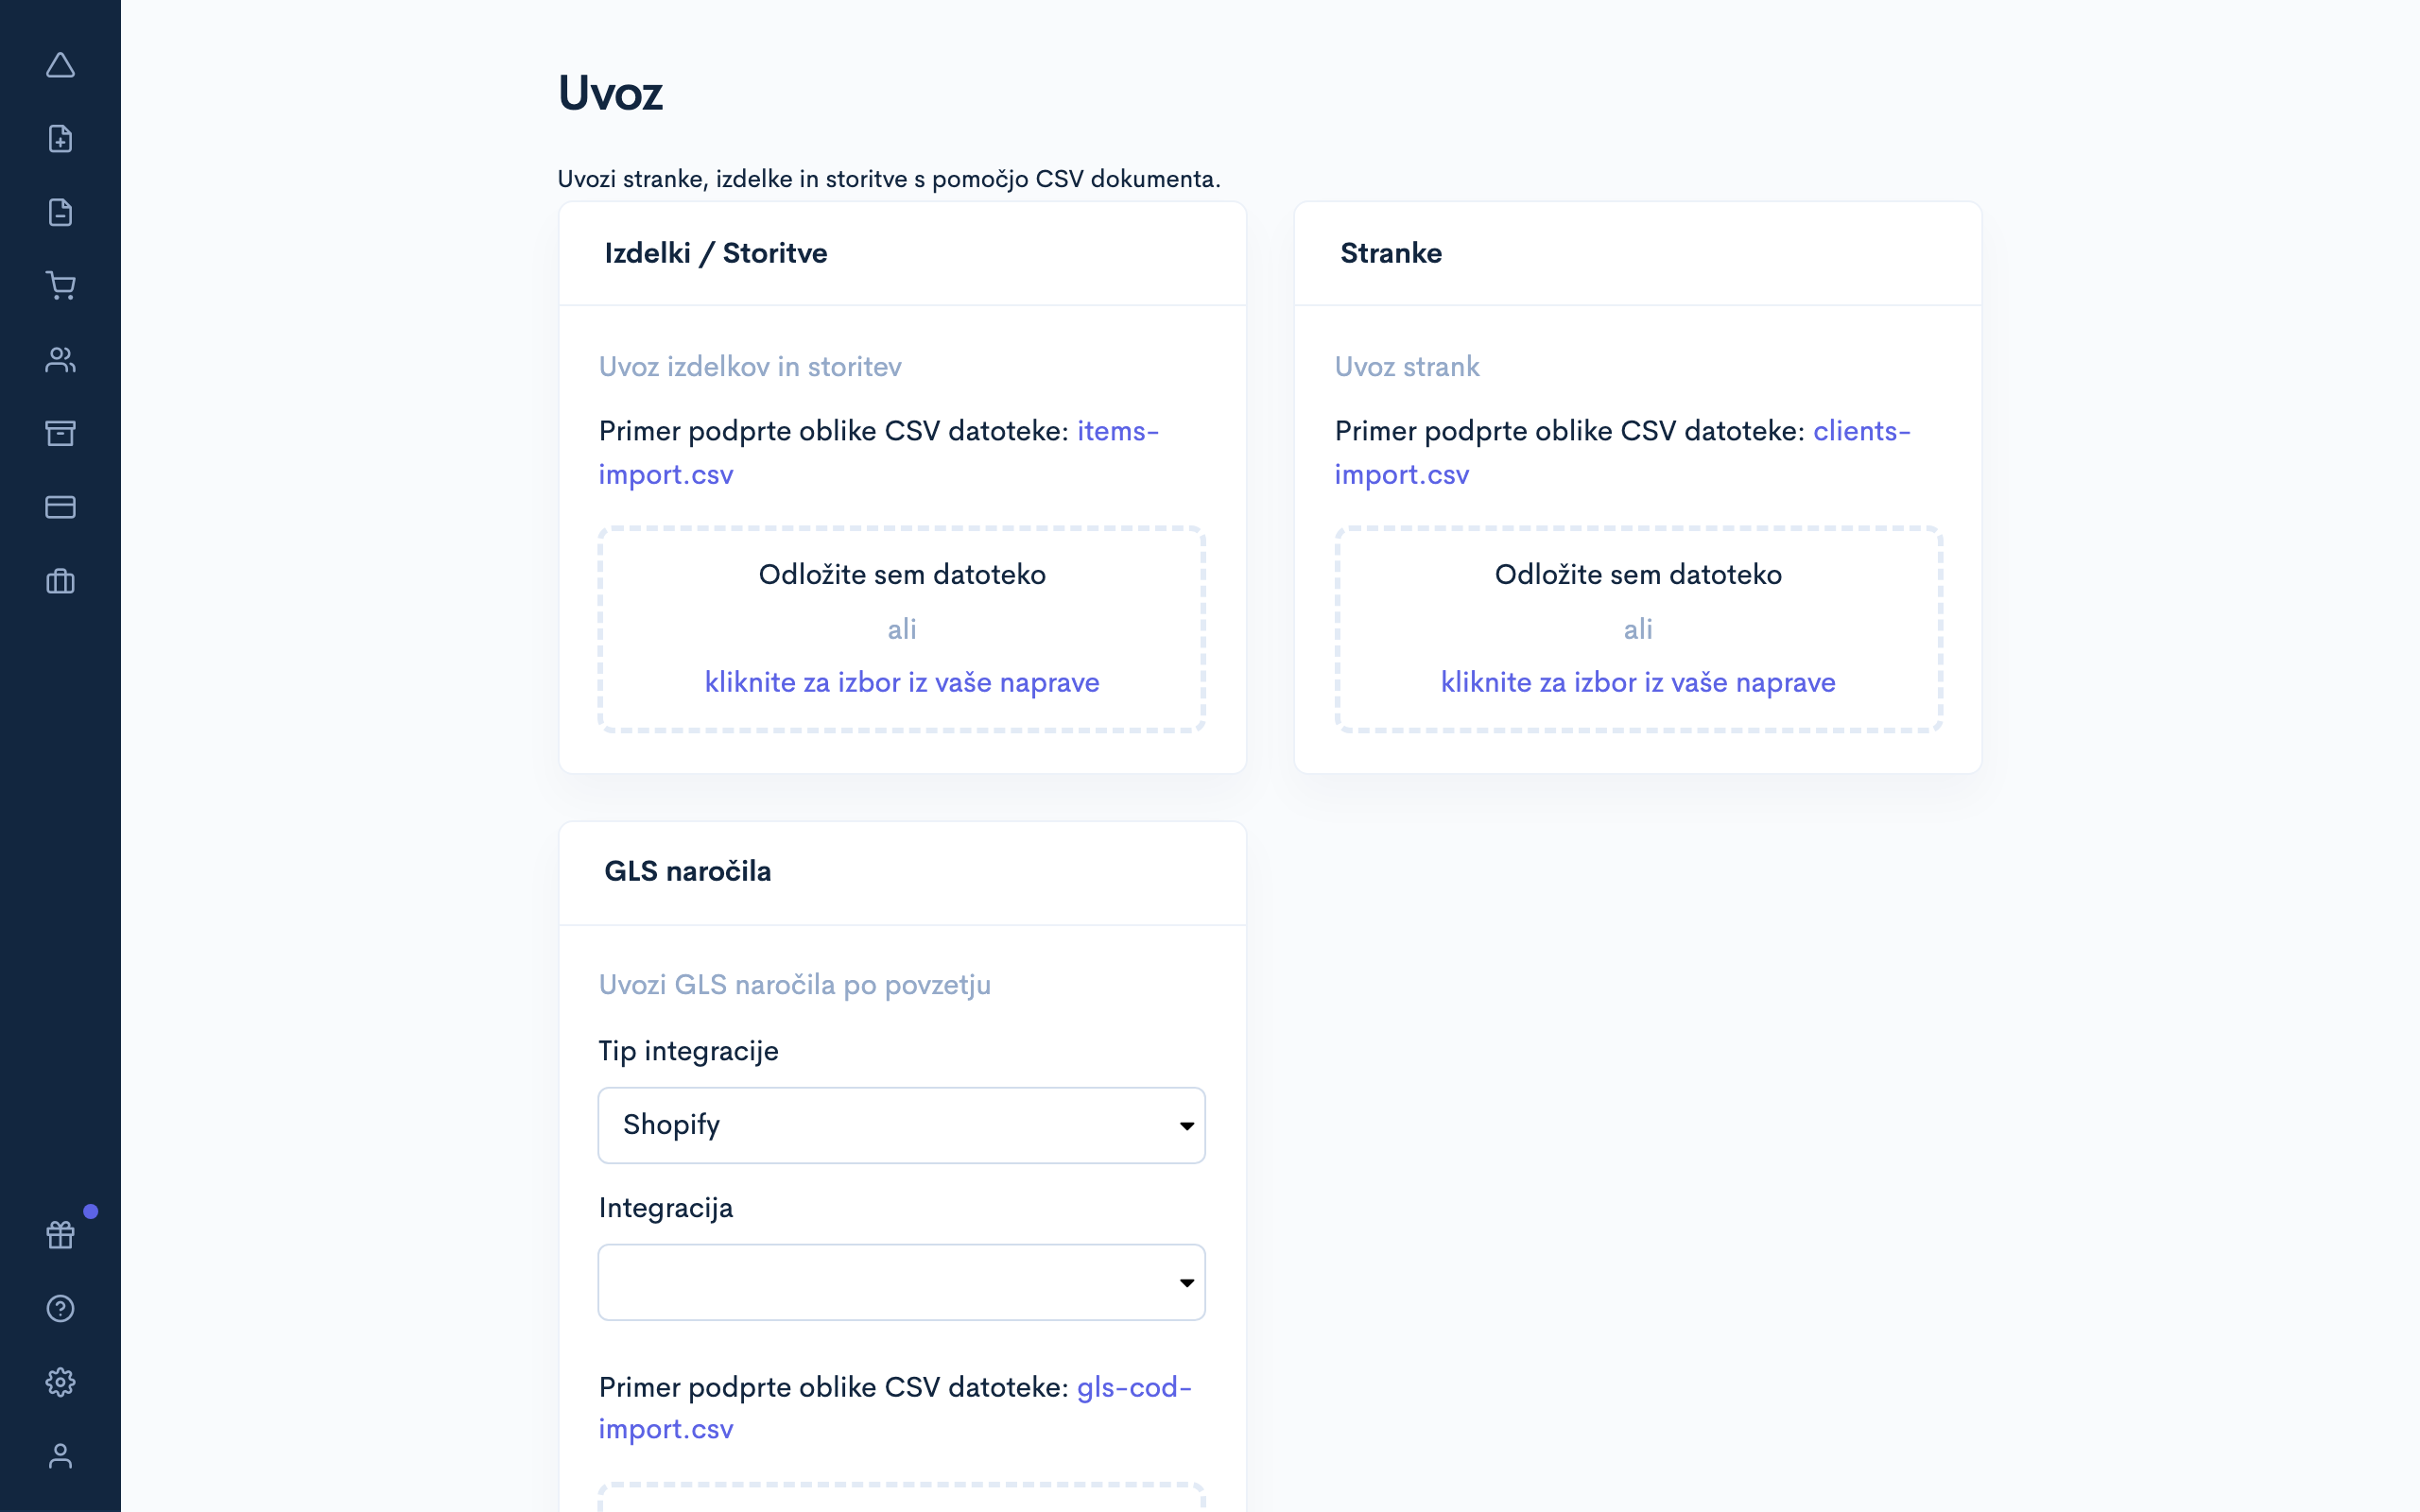Open the help question mark icon
The width and height of the screenshot is (2420, 1512).
[60, 1308]
